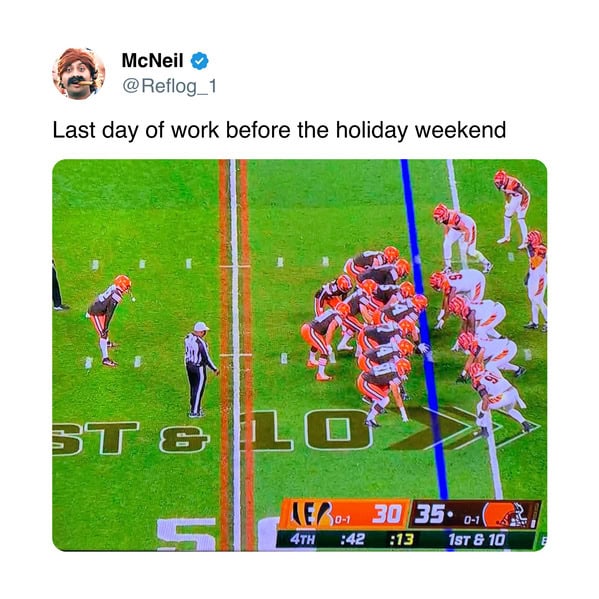This screenshot has width=599, height=599.
Task: Click the Bengals logo on scoreboard
Action: click(x=310, y=513)
